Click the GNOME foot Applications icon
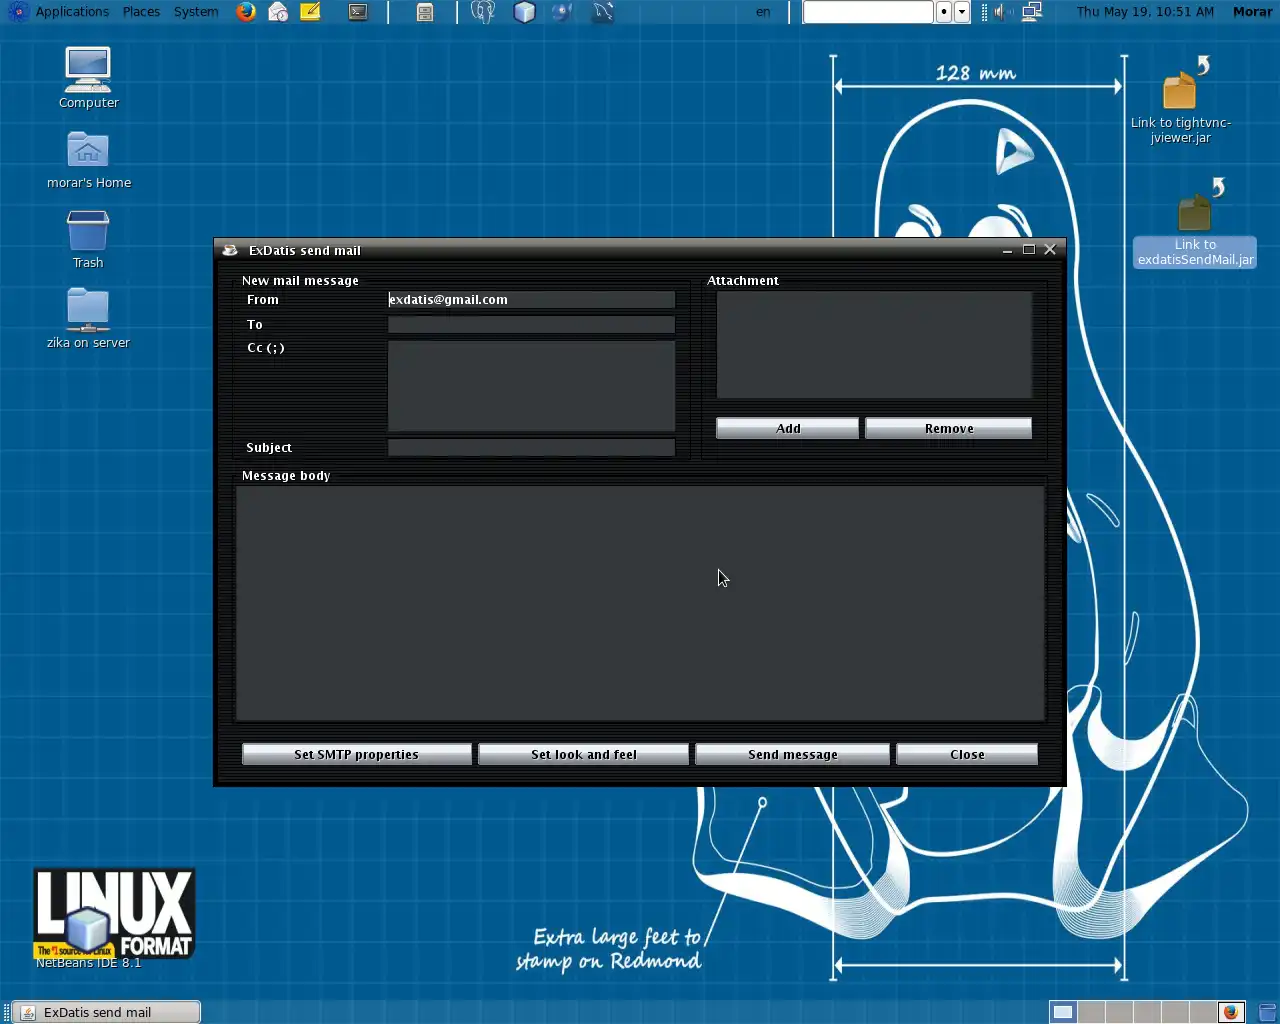The height and width of the screenshot is (1024, 1280). (18, 12)
